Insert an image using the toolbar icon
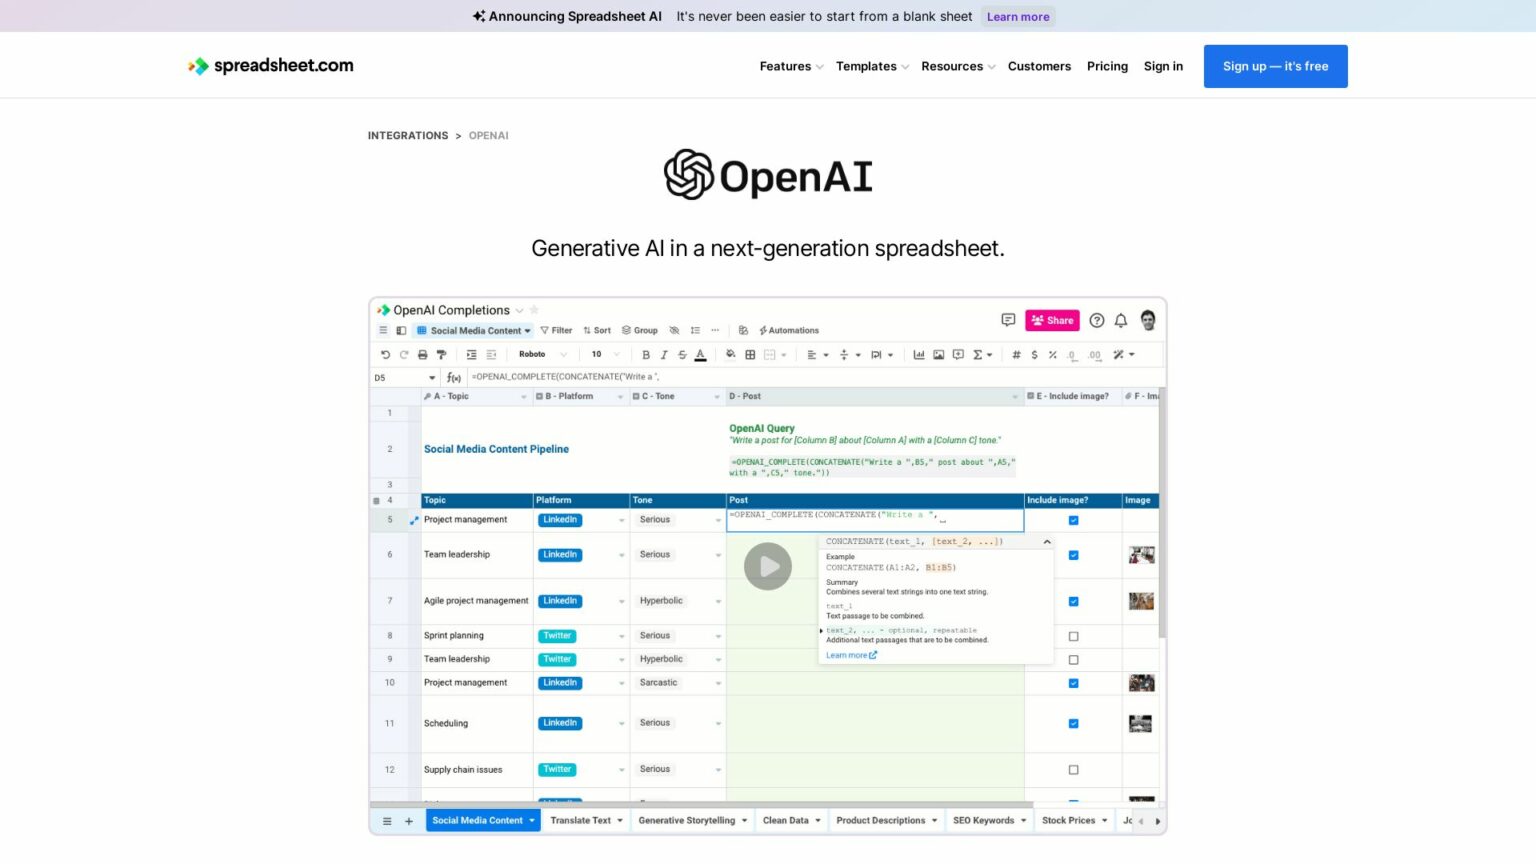 938,354
